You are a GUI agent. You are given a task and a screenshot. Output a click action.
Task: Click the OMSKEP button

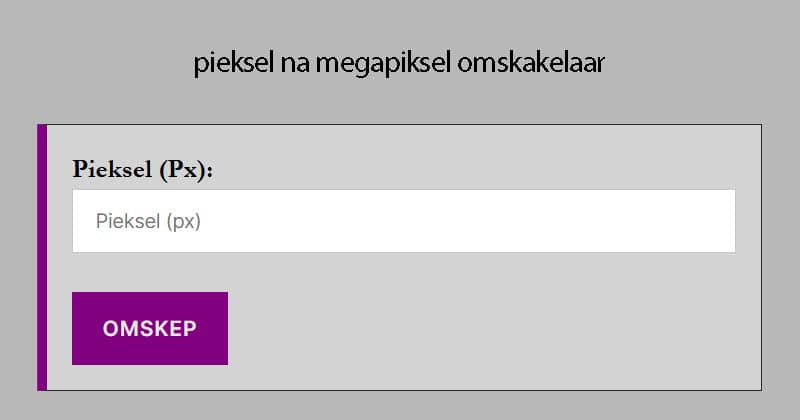pos(150,329)
